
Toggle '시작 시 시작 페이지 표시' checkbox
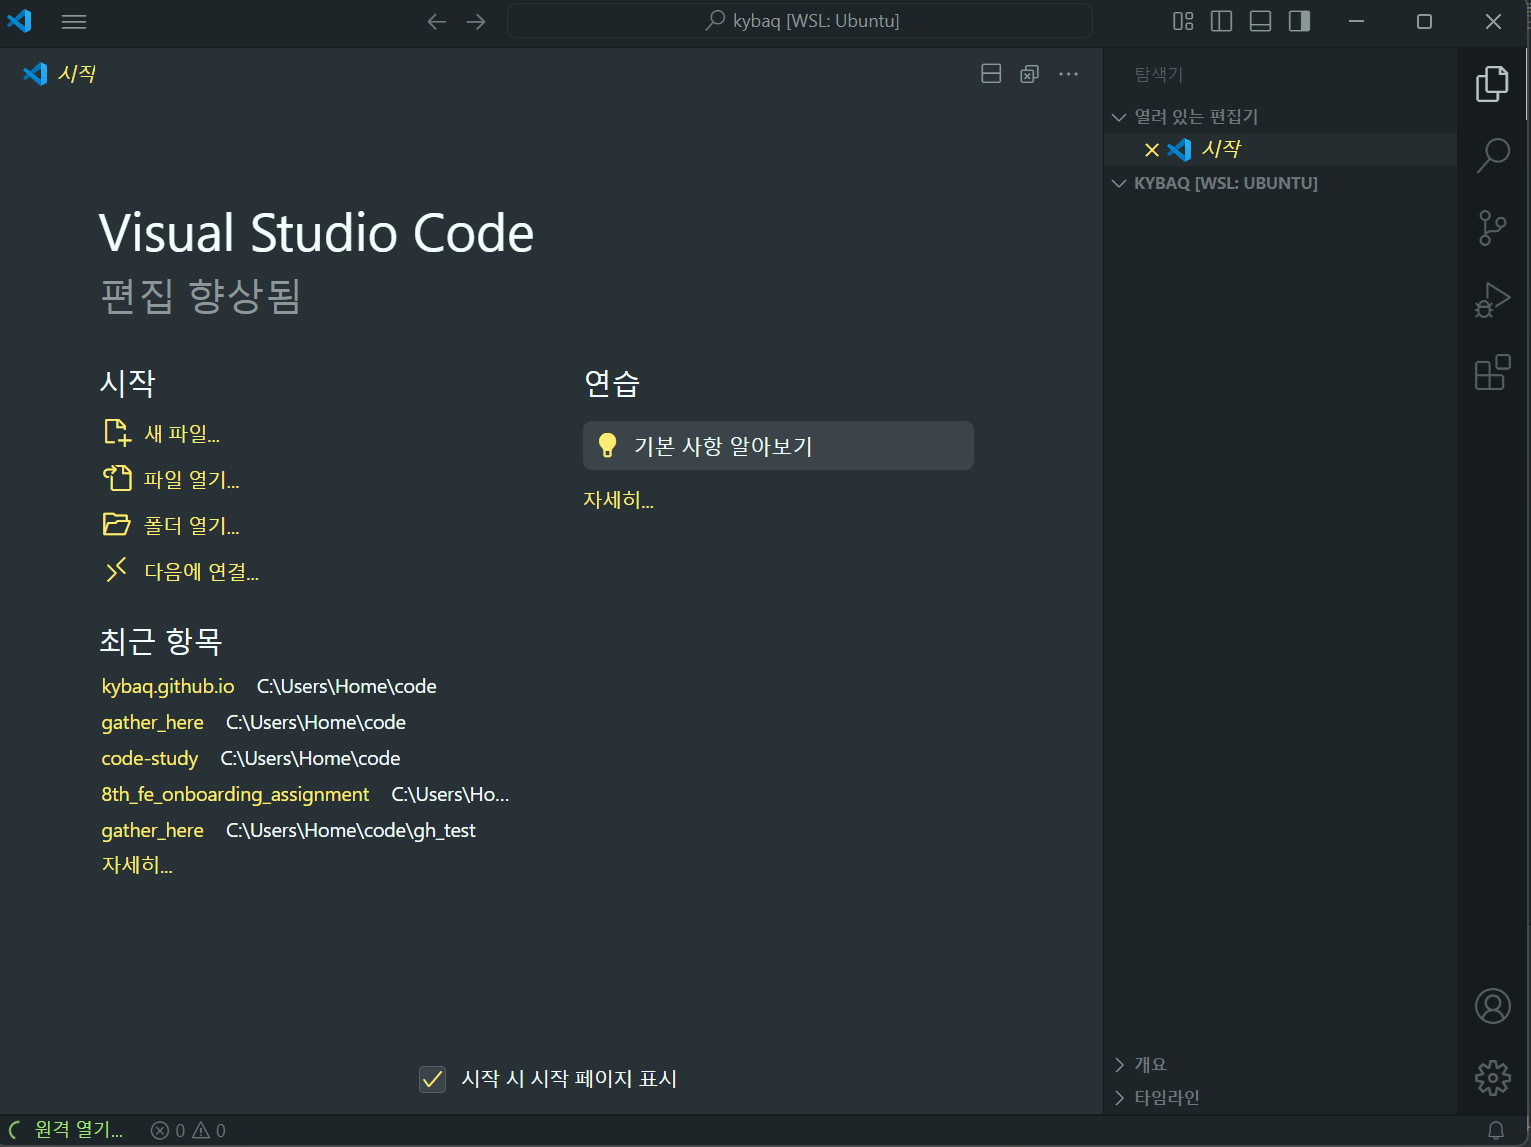(432, 1079)
